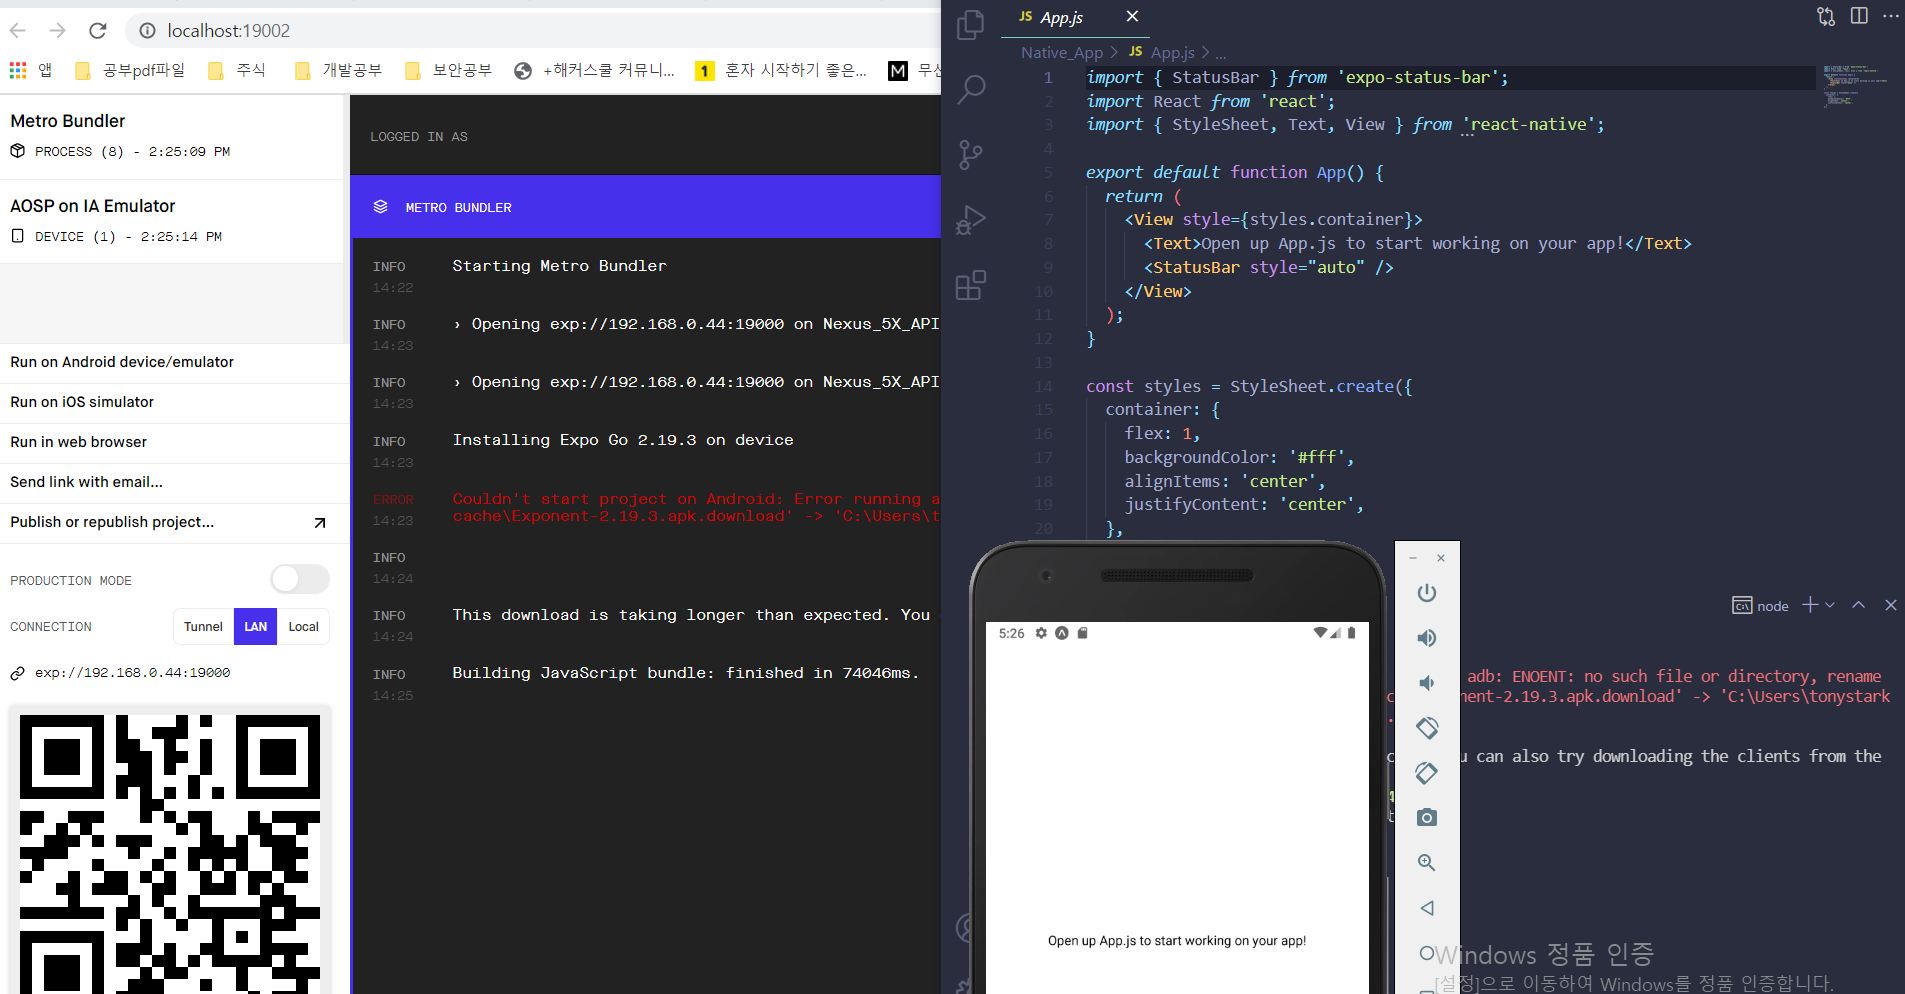Open Chrome apps grid icon
This screenshot has height=994, width=1905.
coord(18,70)
